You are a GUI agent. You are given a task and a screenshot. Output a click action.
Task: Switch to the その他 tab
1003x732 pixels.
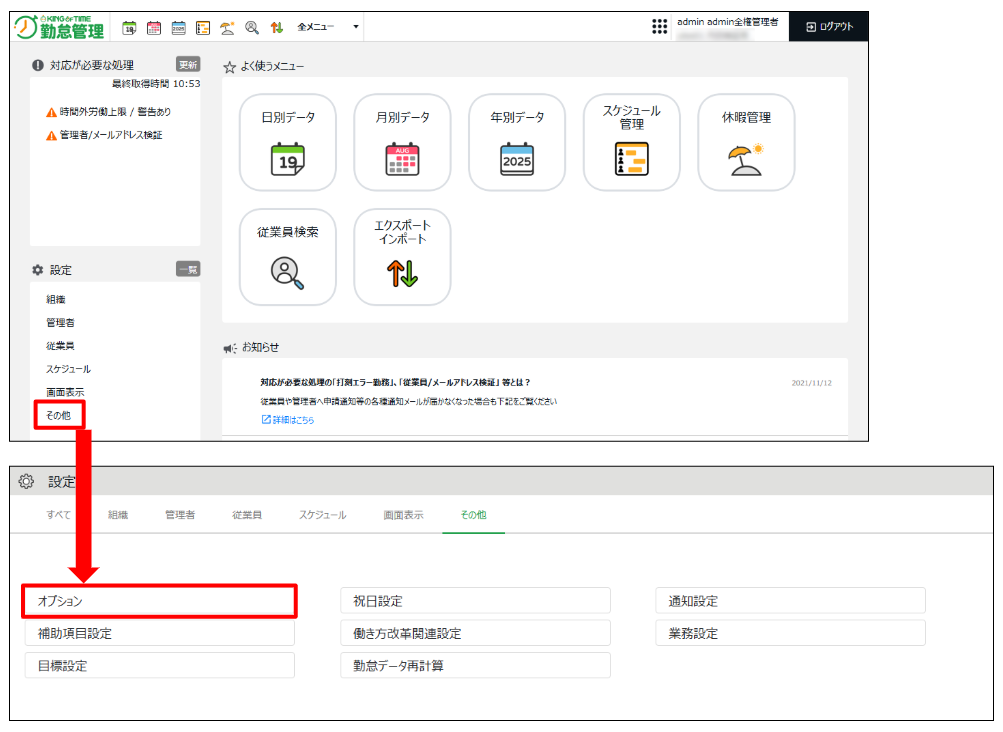pos(473,514)
